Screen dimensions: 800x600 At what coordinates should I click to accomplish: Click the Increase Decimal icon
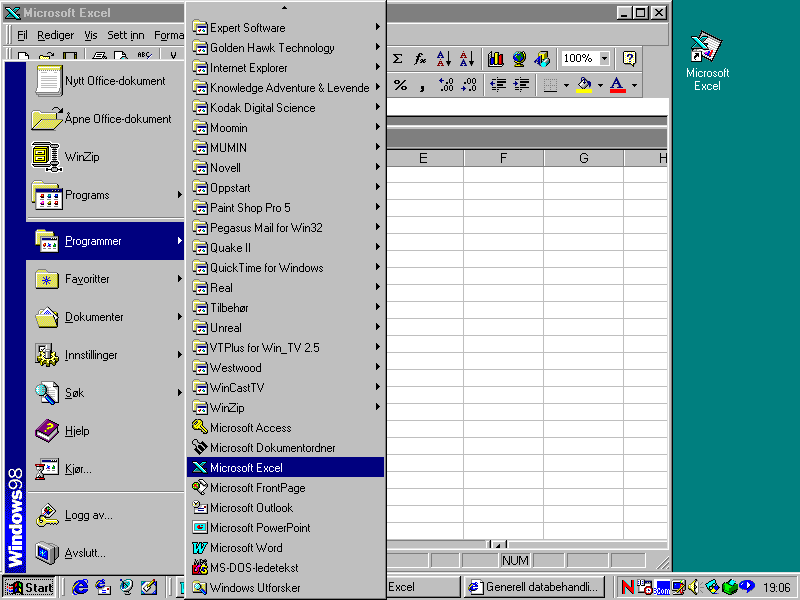coord(446,86)
